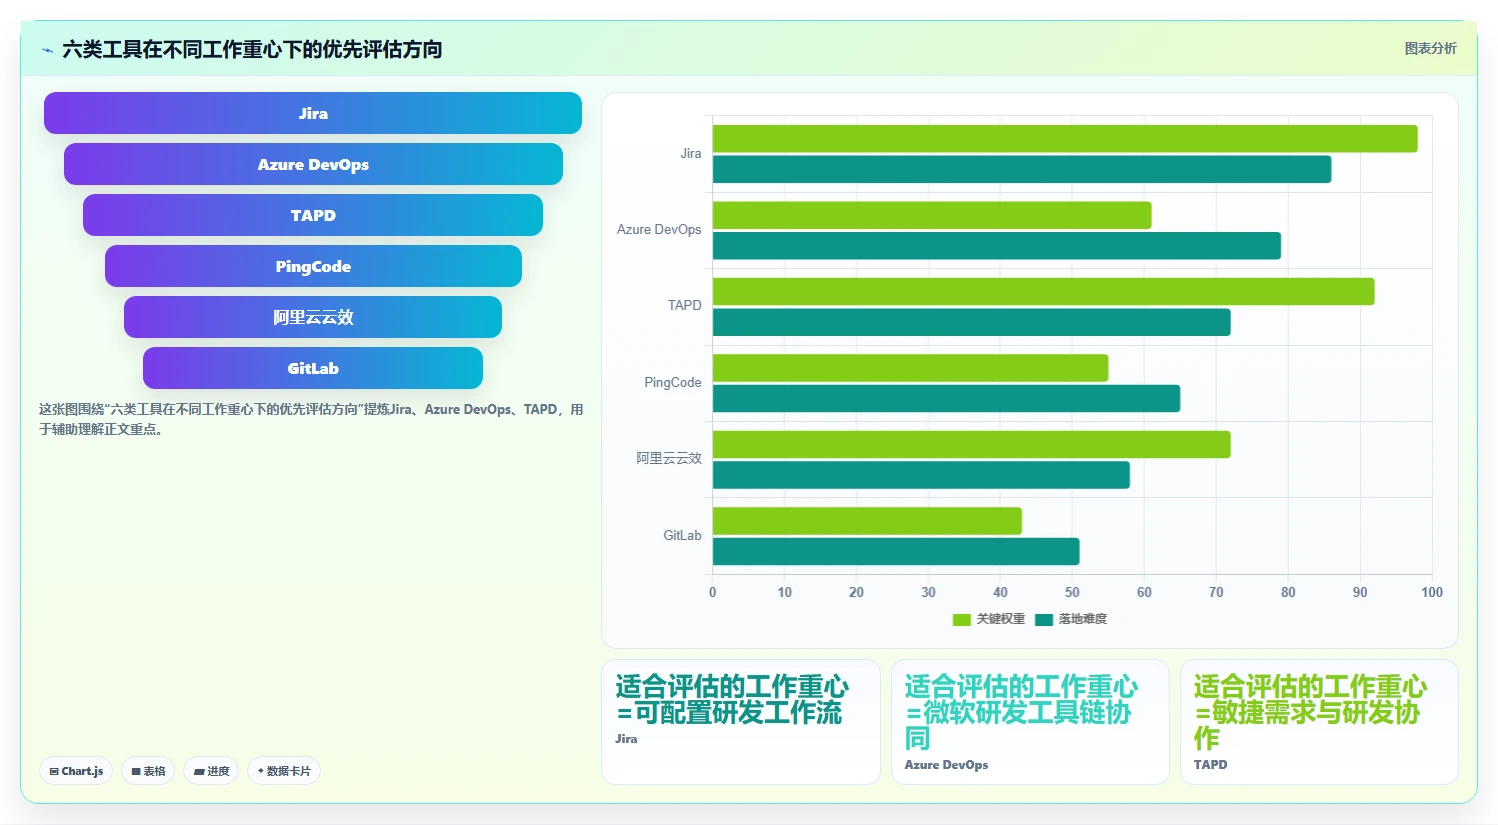Click the PingCode y-axis label

coord(673,383)
